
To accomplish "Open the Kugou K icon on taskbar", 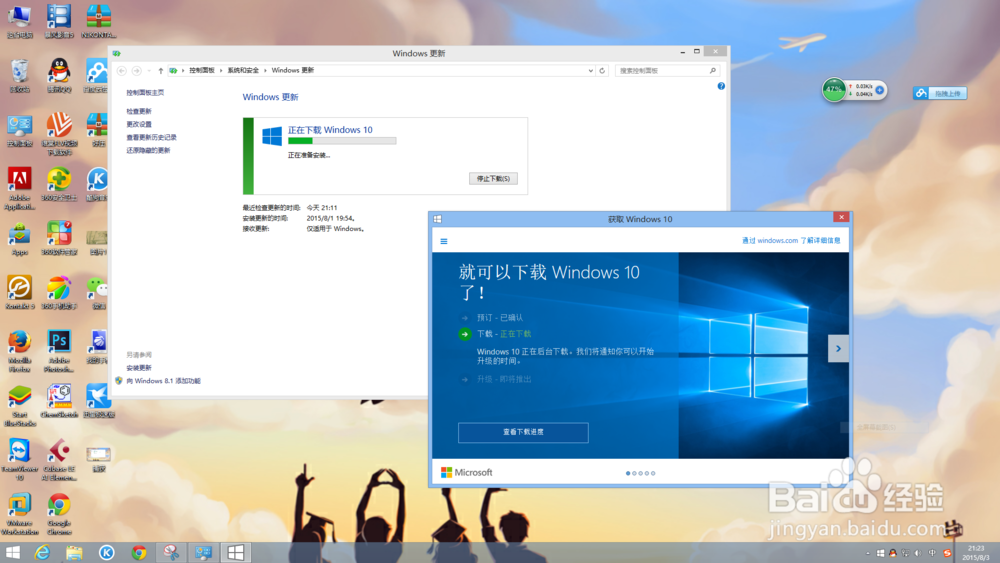I will click(x=107, y=552).
